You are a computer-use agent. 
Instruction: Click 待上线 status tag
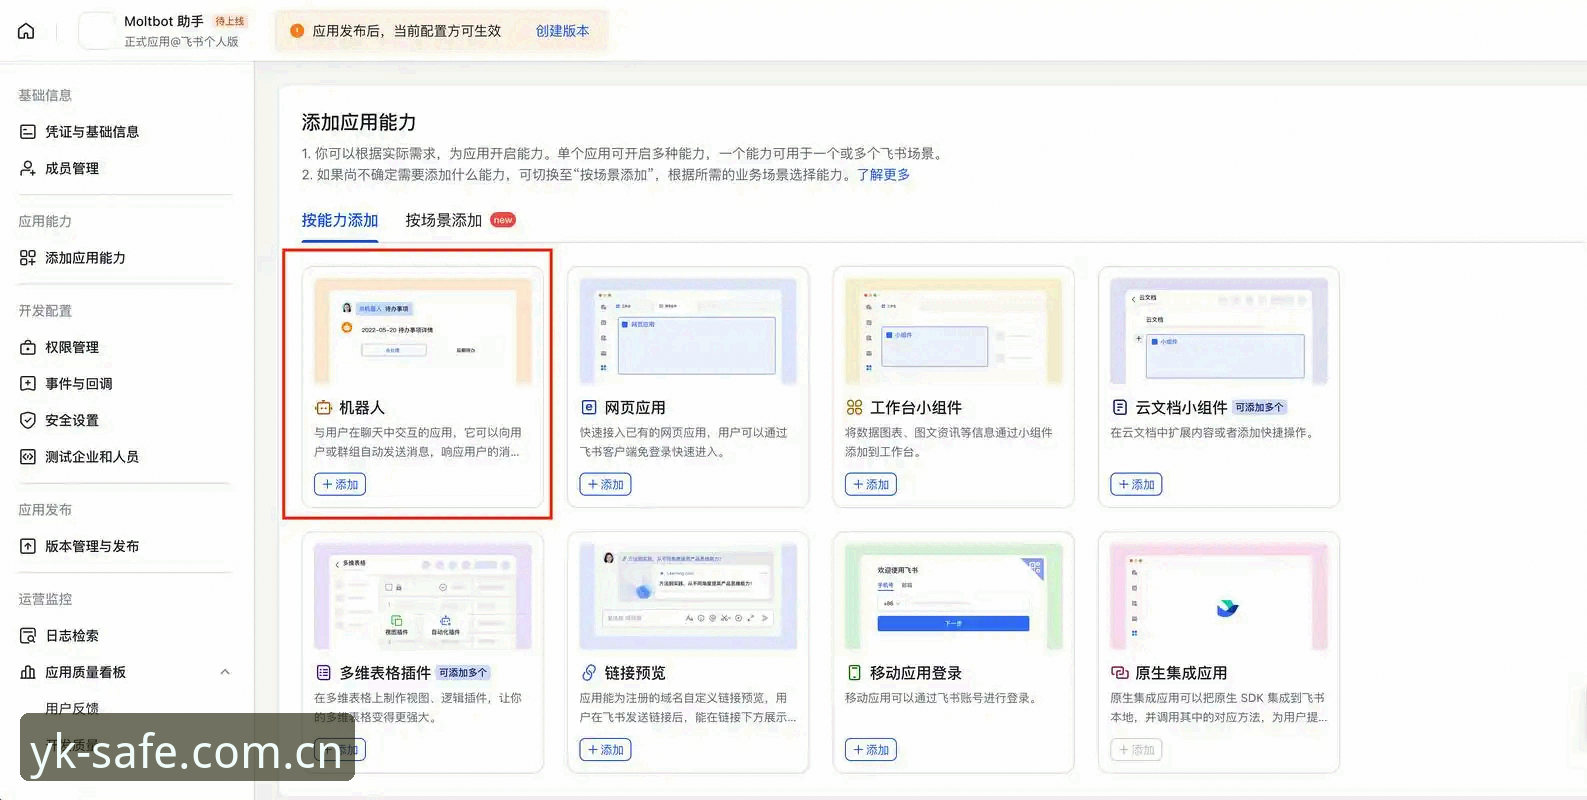(230, 21)
